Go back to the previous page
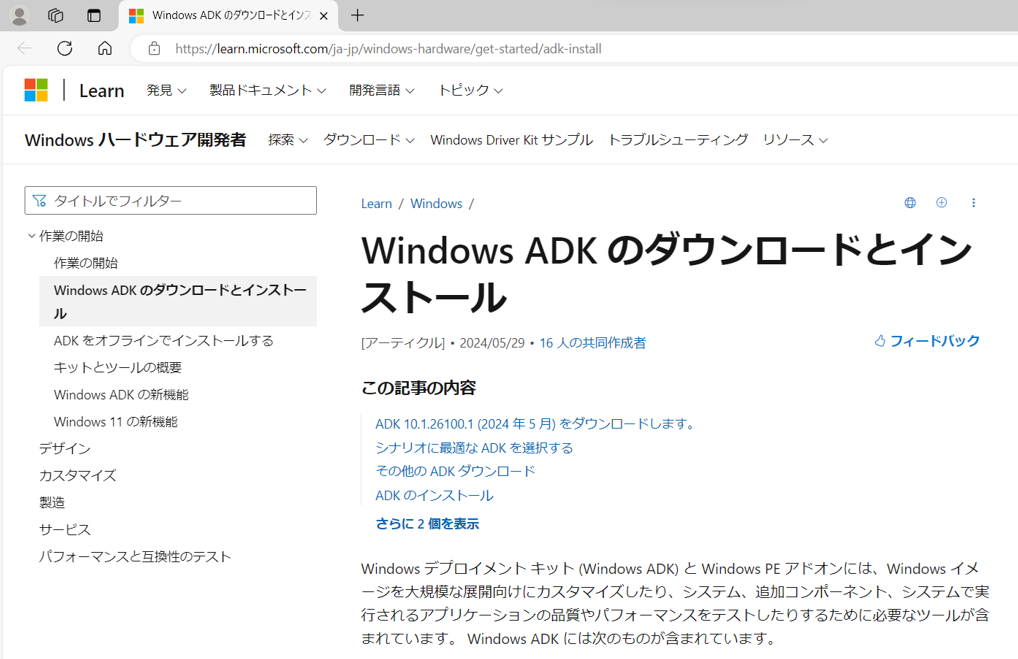The height and width of the screenshot is (659, 1018). coord(25,48)
